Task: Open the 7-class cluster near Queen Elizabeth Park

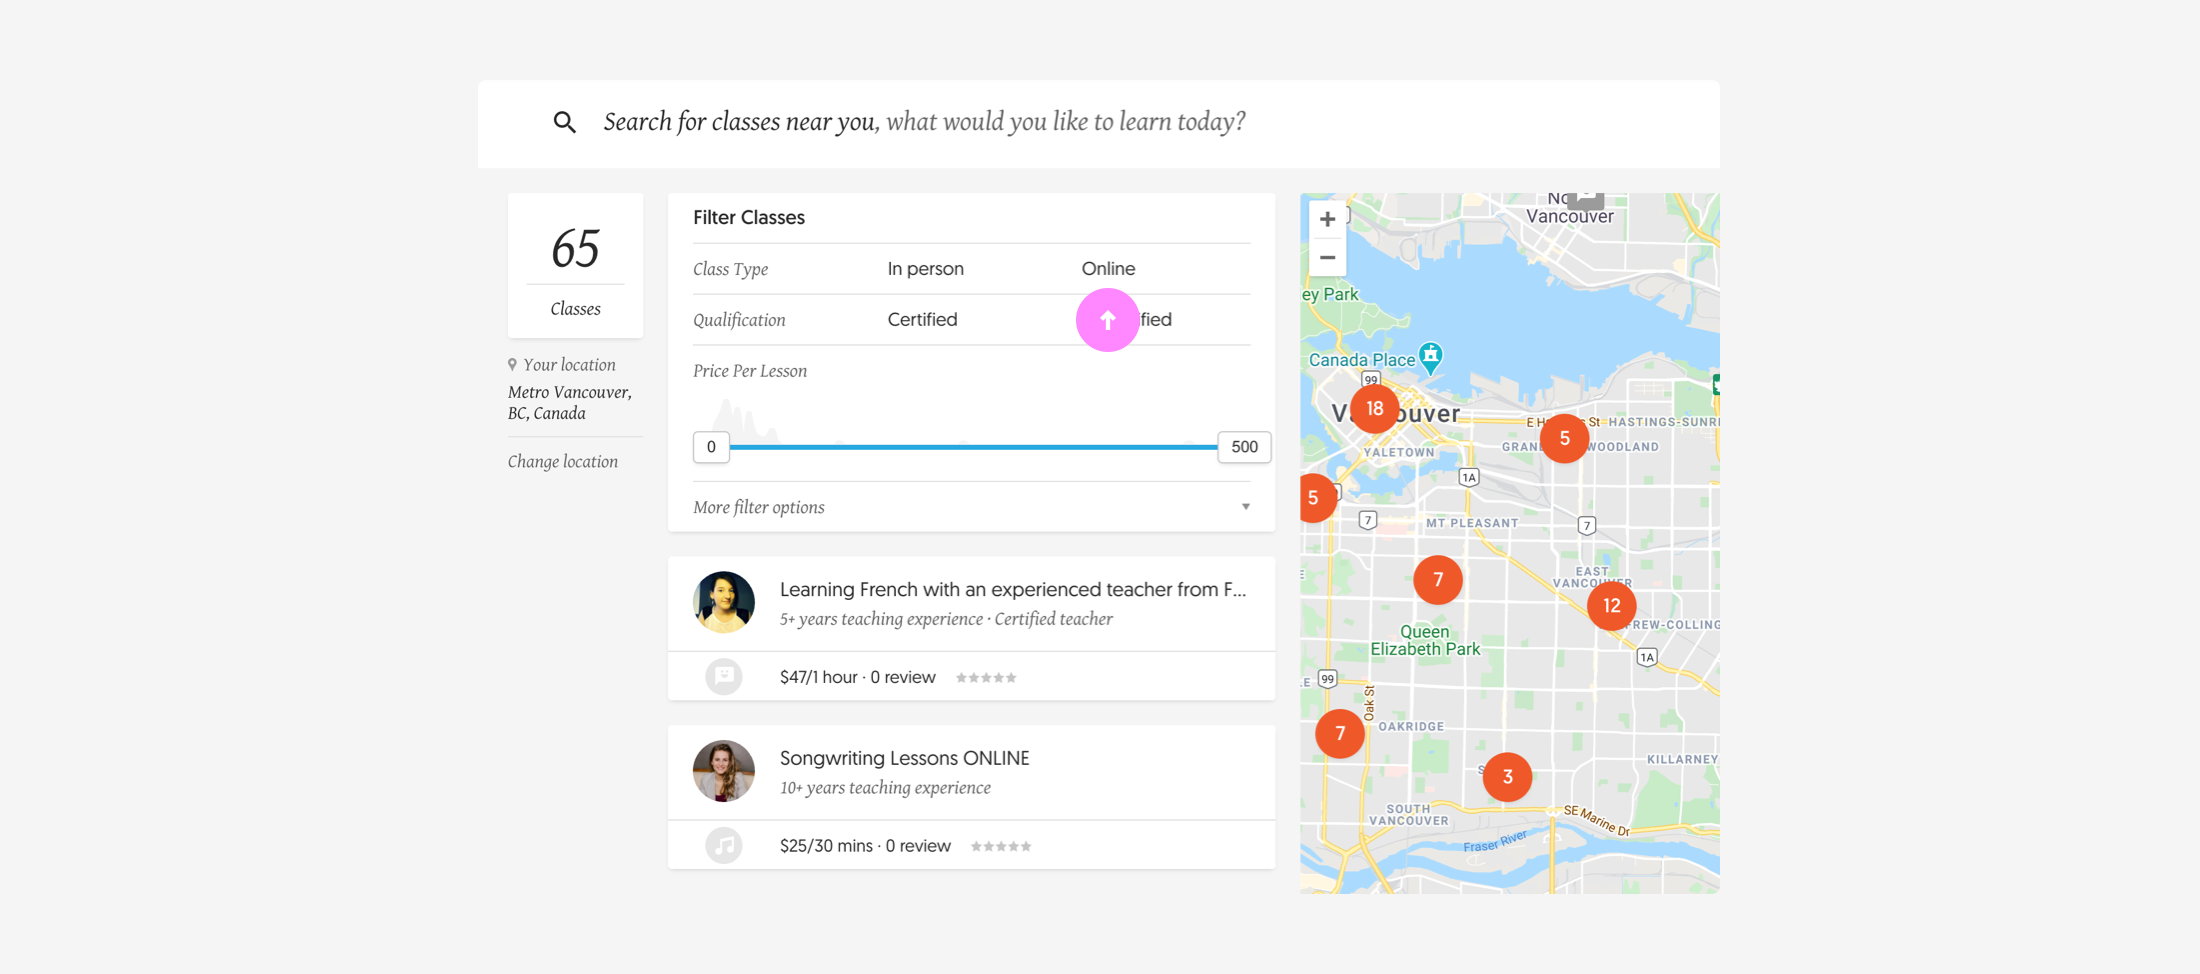Action: click(1438, 580)
